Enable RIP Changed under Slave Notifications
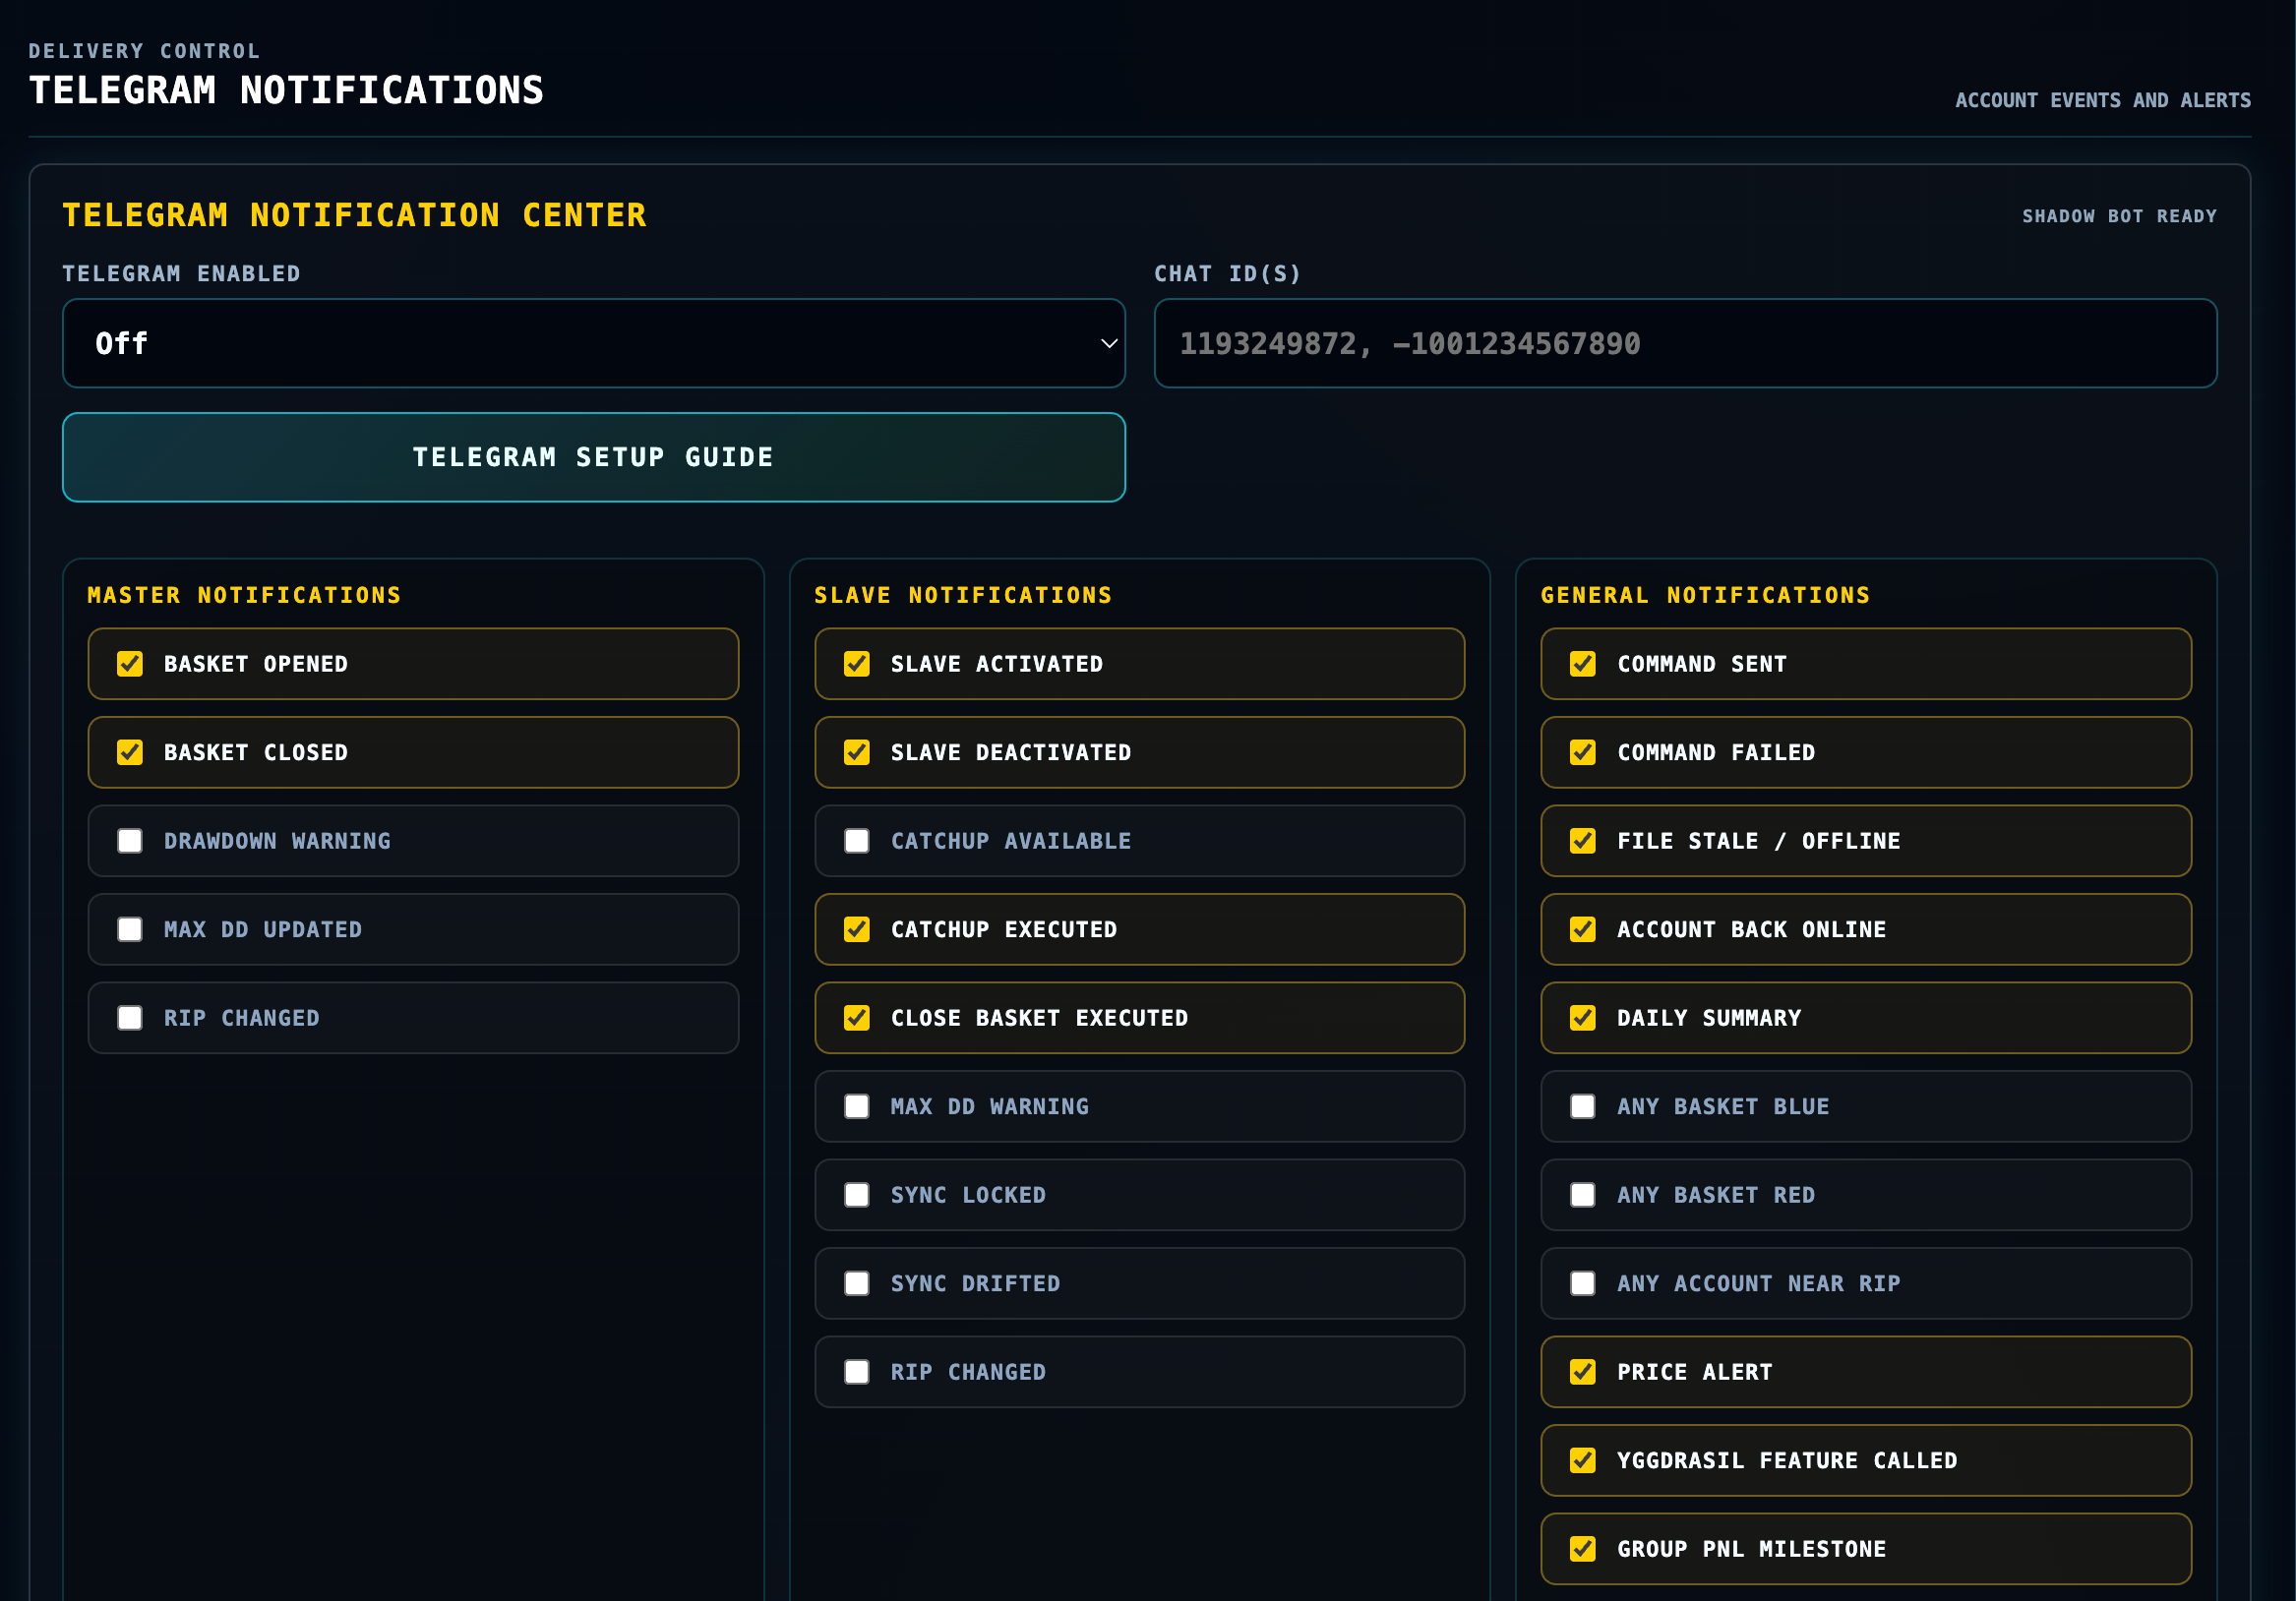The width and height of the screenshot is (2296, 1601). point(857,1372)
